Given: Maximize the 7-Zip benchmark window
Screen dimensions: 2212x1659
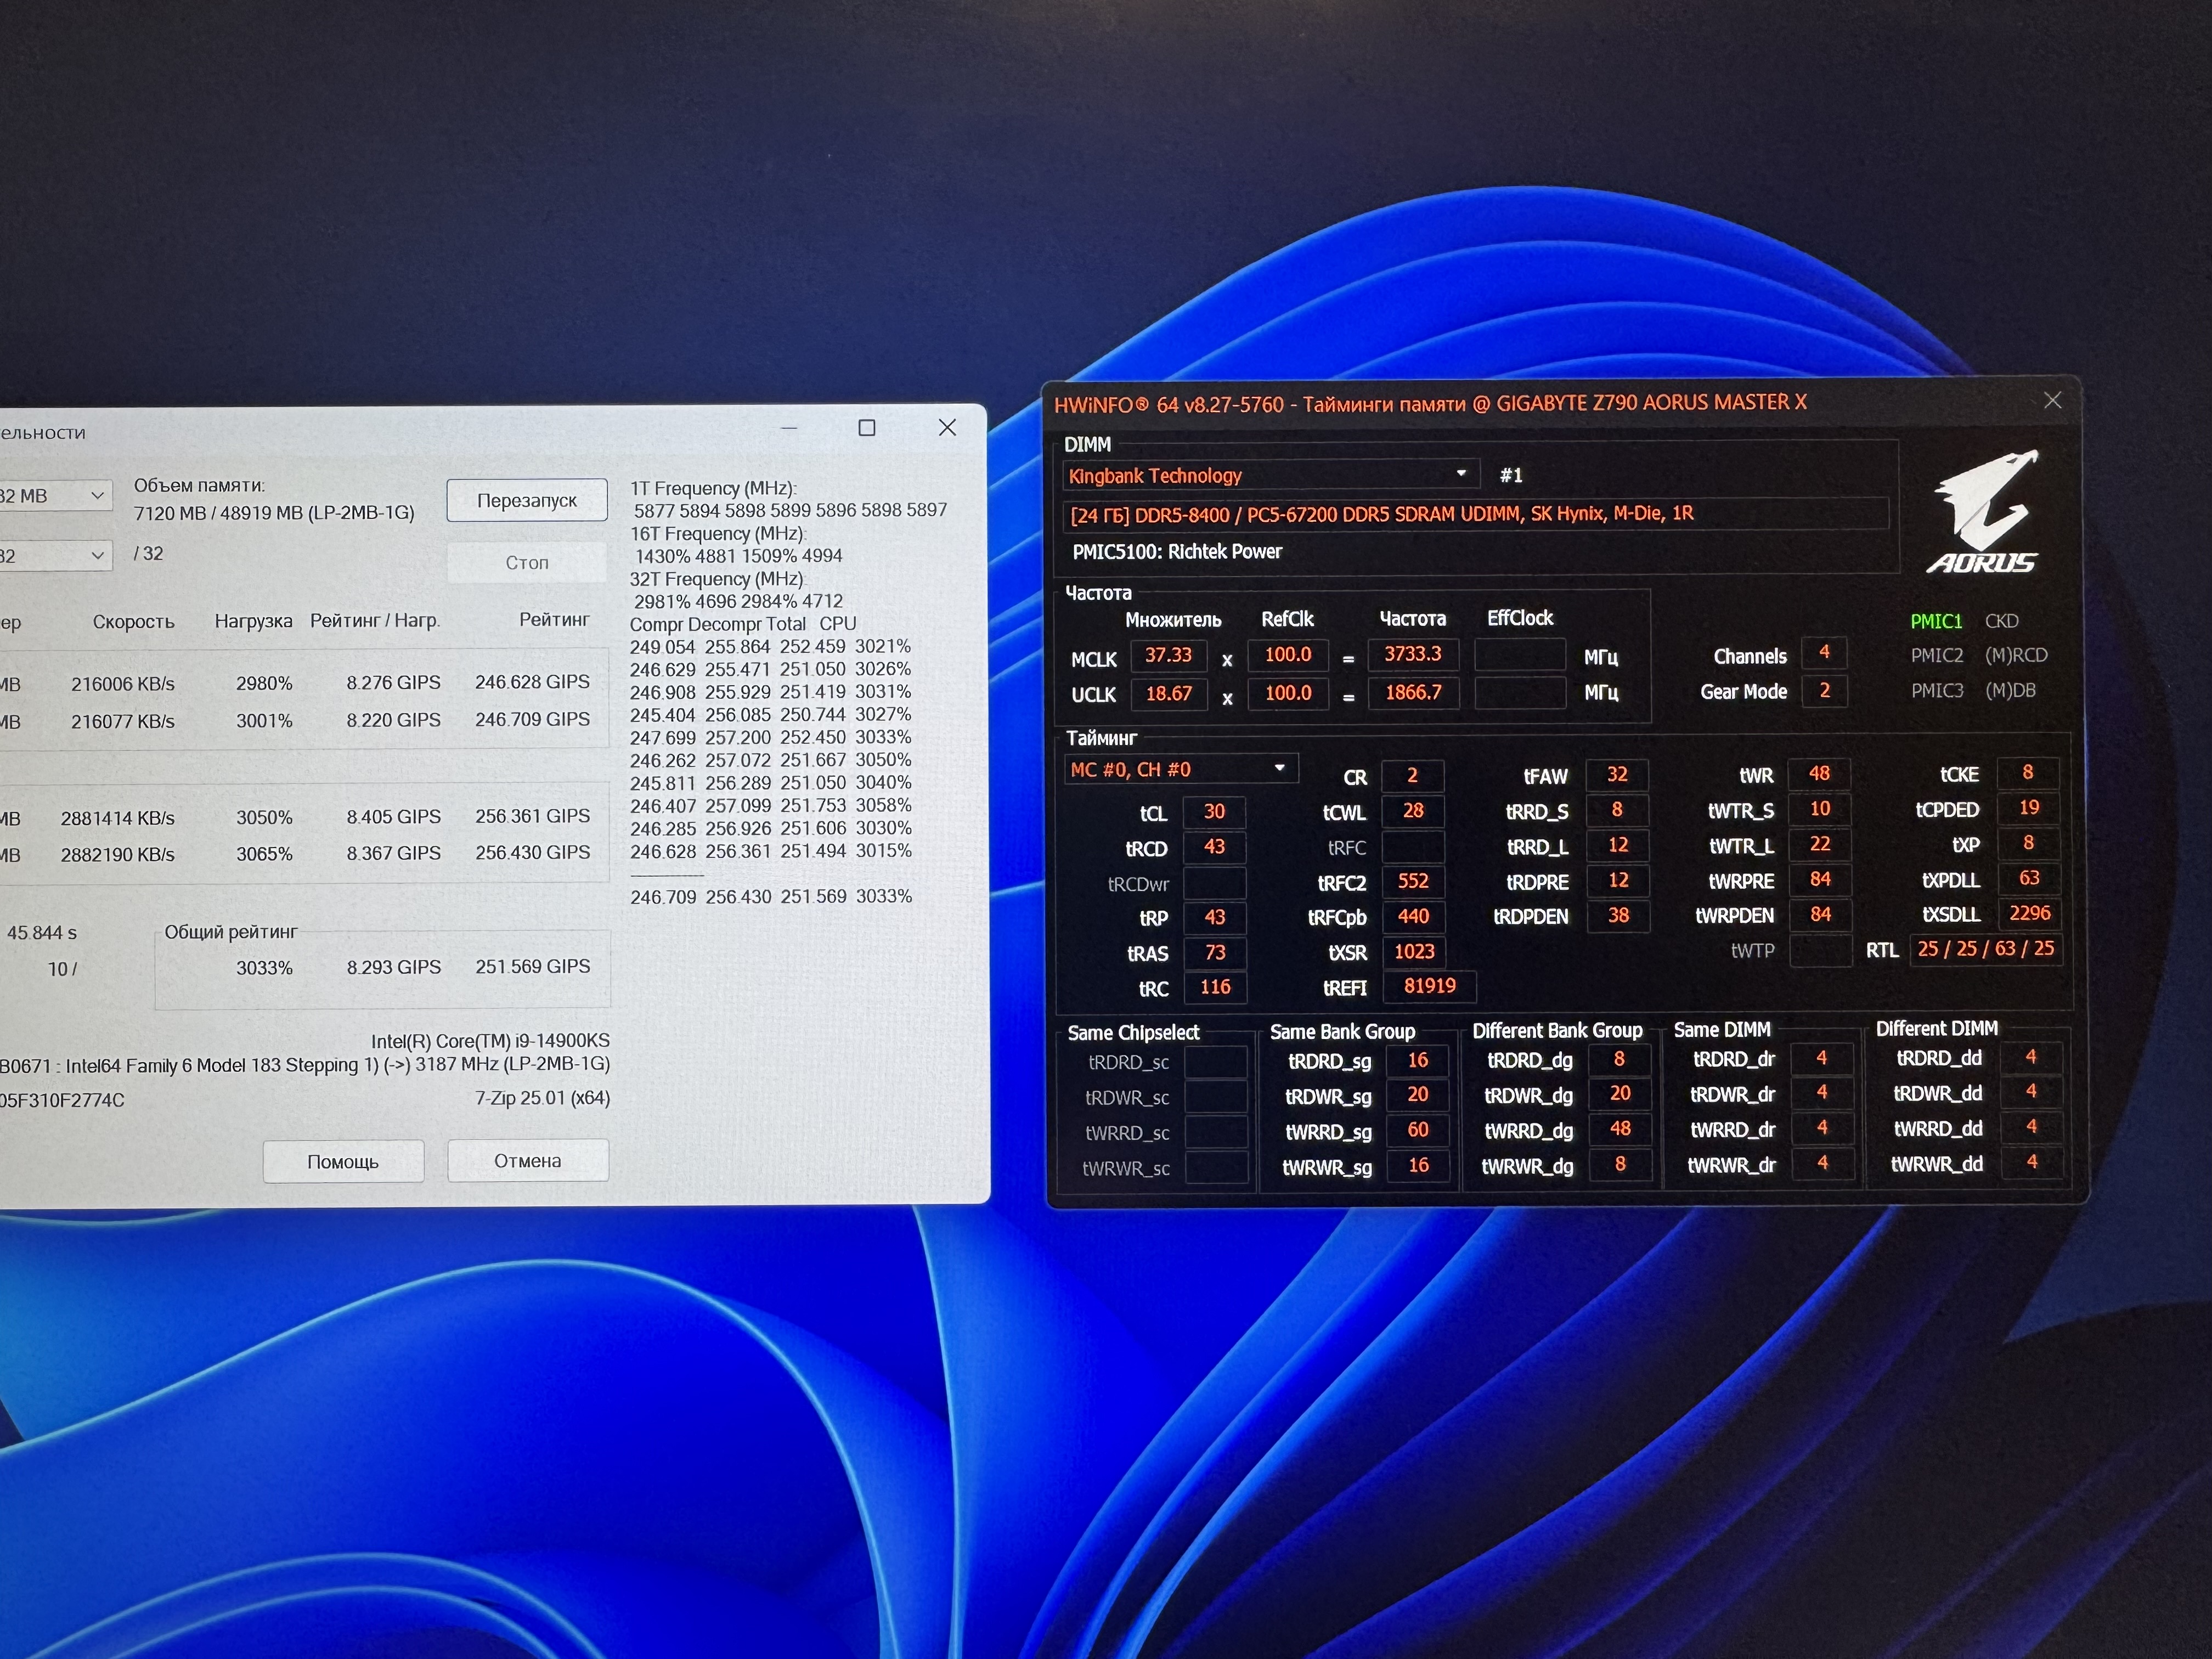Looking at the screenshot, I should pyautogui.click(x=867, y=428).
